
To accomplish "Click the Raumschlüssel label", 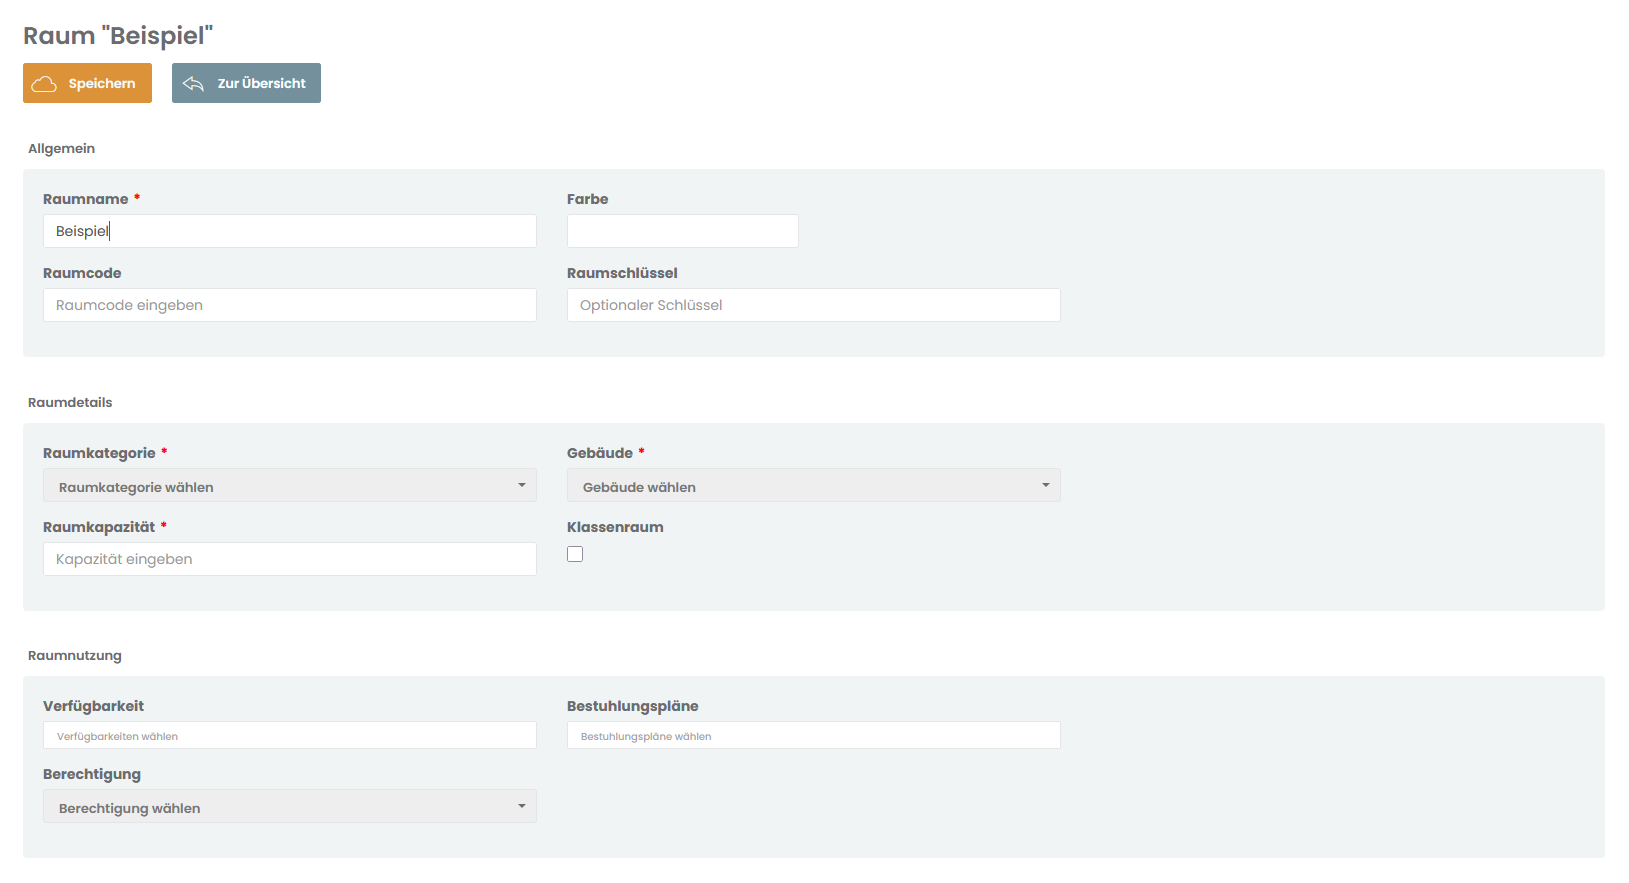I will [622, 273].
